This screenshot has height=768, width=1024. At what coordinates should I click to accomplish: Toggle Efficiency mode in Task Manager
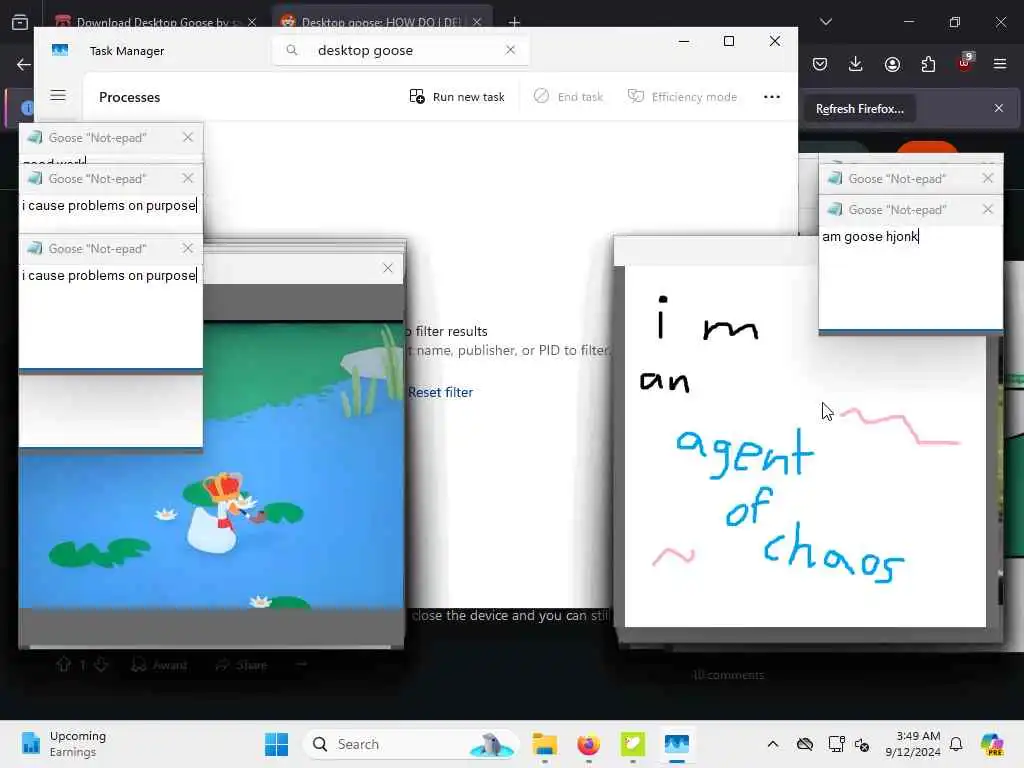pos(682,97)
